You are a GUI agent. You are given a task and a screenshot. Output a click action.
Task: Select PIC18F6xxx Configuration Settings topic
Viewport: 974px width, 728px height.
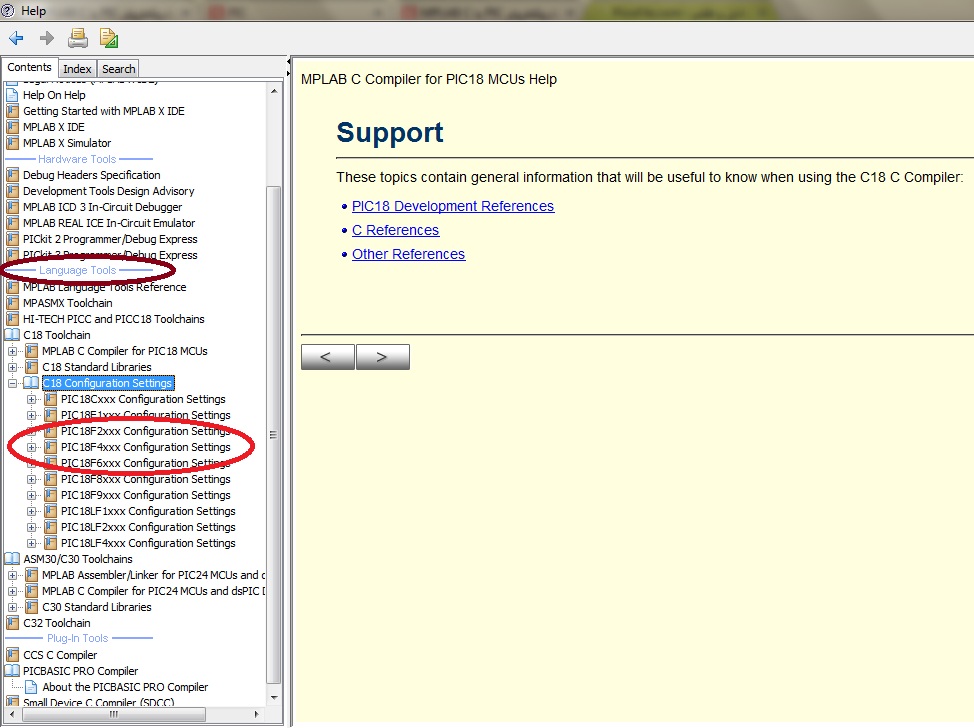[145, 463]
